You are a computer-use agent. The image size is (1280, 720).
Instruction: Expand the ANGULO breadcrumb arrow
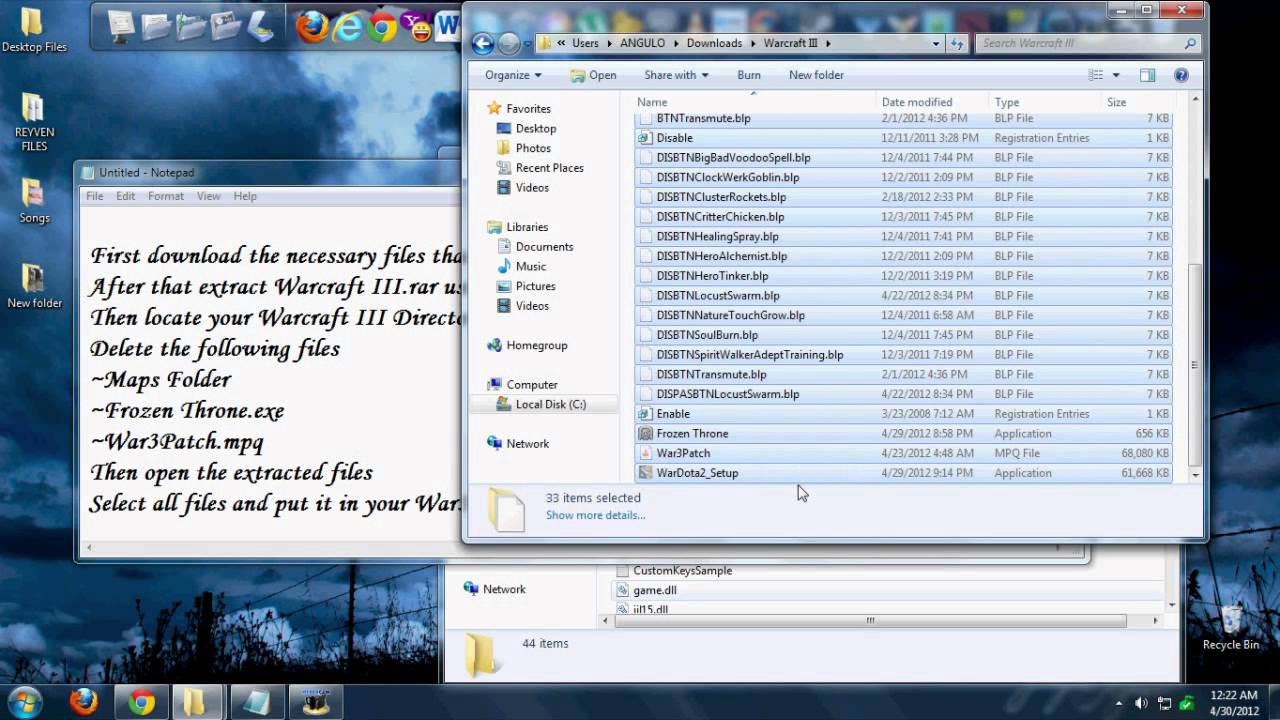tap(676, 43)
